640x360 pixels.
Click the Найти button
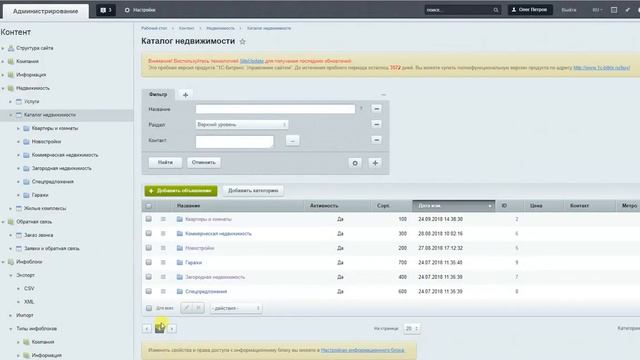point(165,162)
